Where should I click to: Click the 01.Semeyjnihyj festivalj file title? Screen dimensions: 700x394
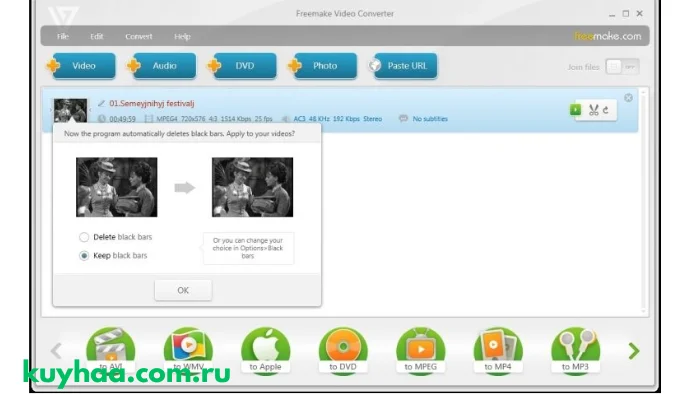(152, 104)
